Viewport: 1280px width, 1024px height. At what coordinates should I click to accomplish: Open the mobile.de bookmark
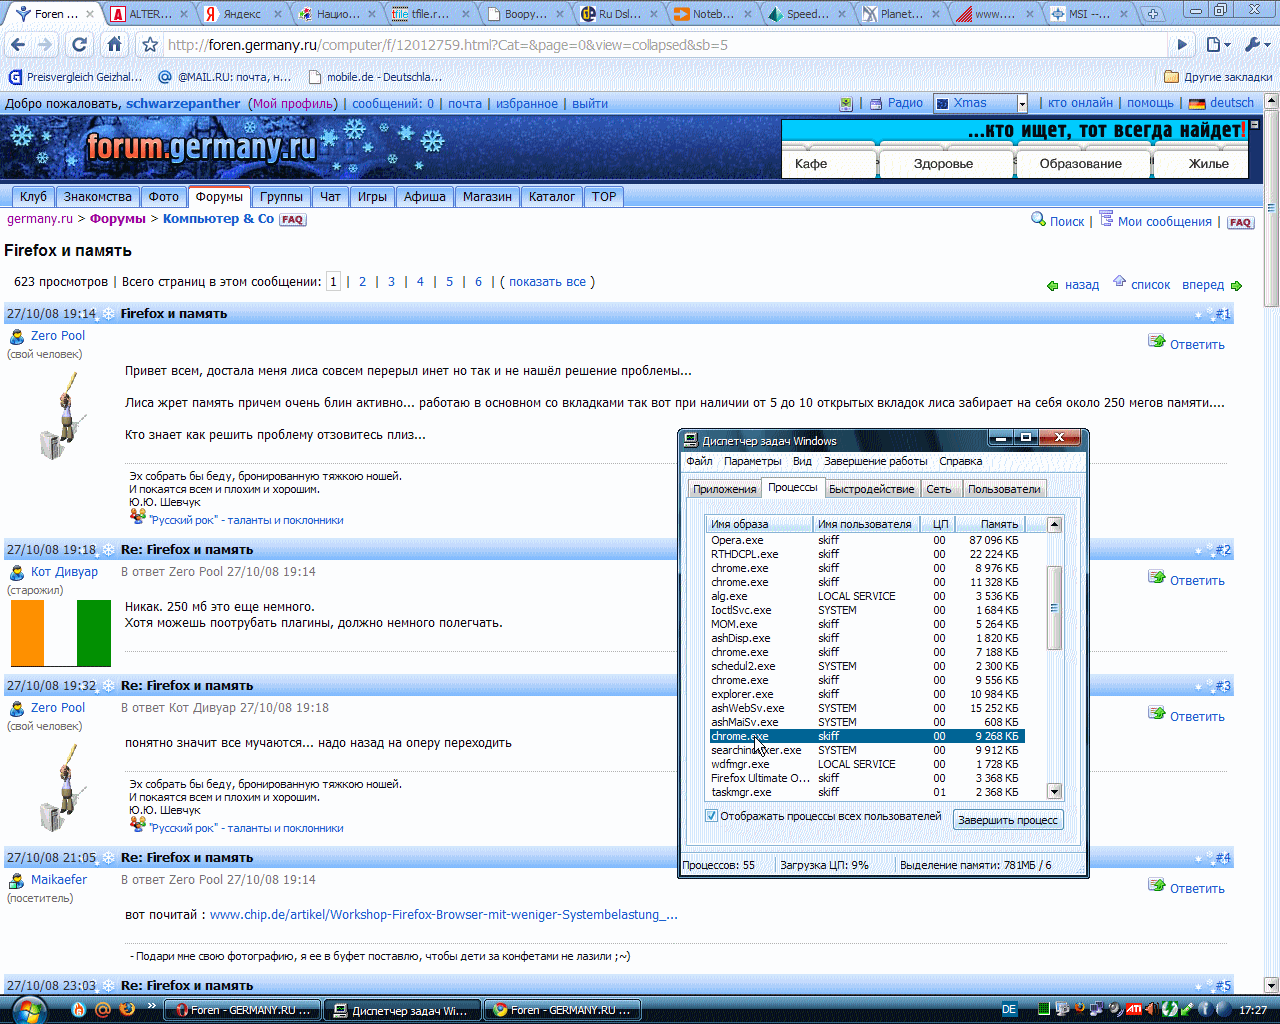[x=376, y=77]
